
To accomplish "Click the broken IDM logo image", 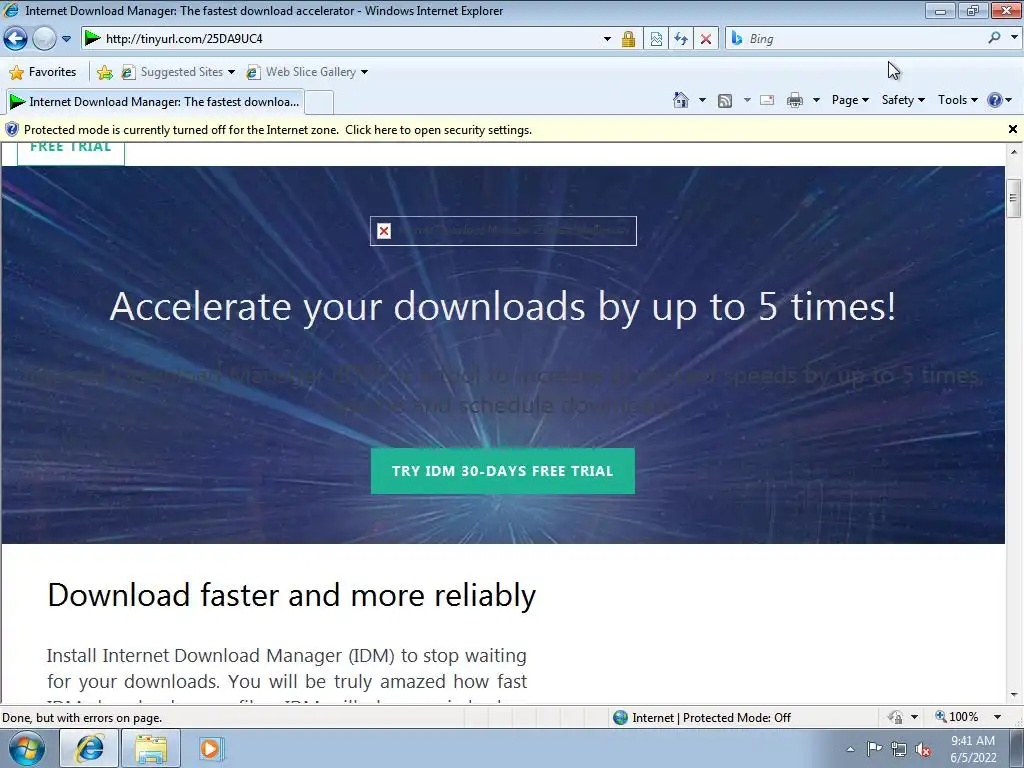I will point(503,231).
